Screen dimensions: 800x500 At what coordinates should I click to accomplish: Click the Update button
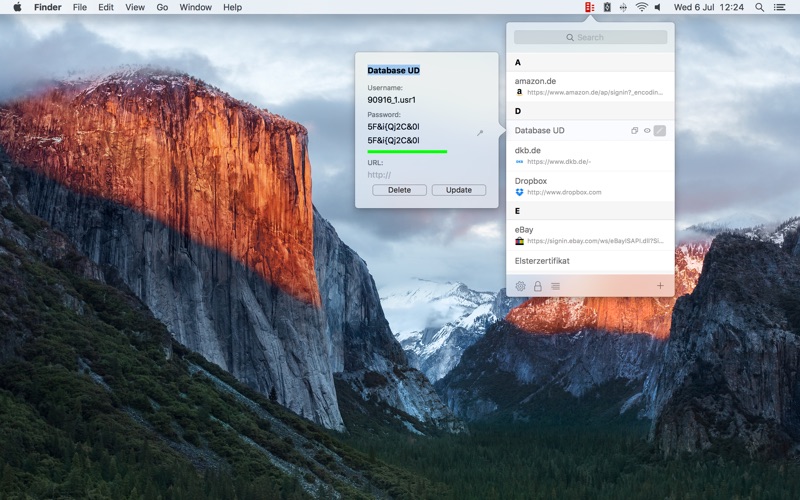[x=459, y=190]
